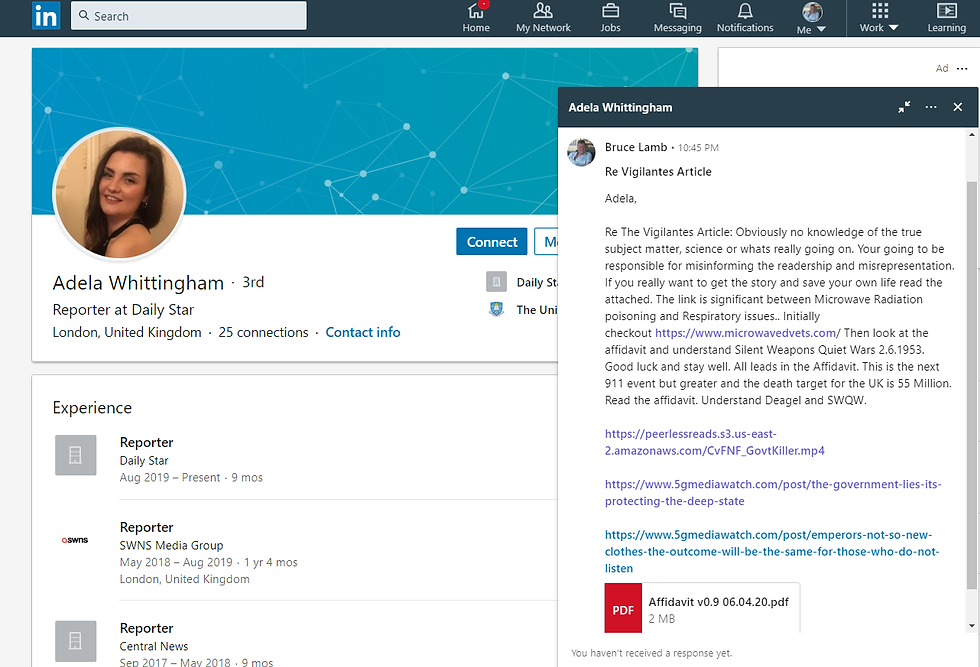Open chat window more options menu
The width and height of the screenshot is (980, 667).
931,107
